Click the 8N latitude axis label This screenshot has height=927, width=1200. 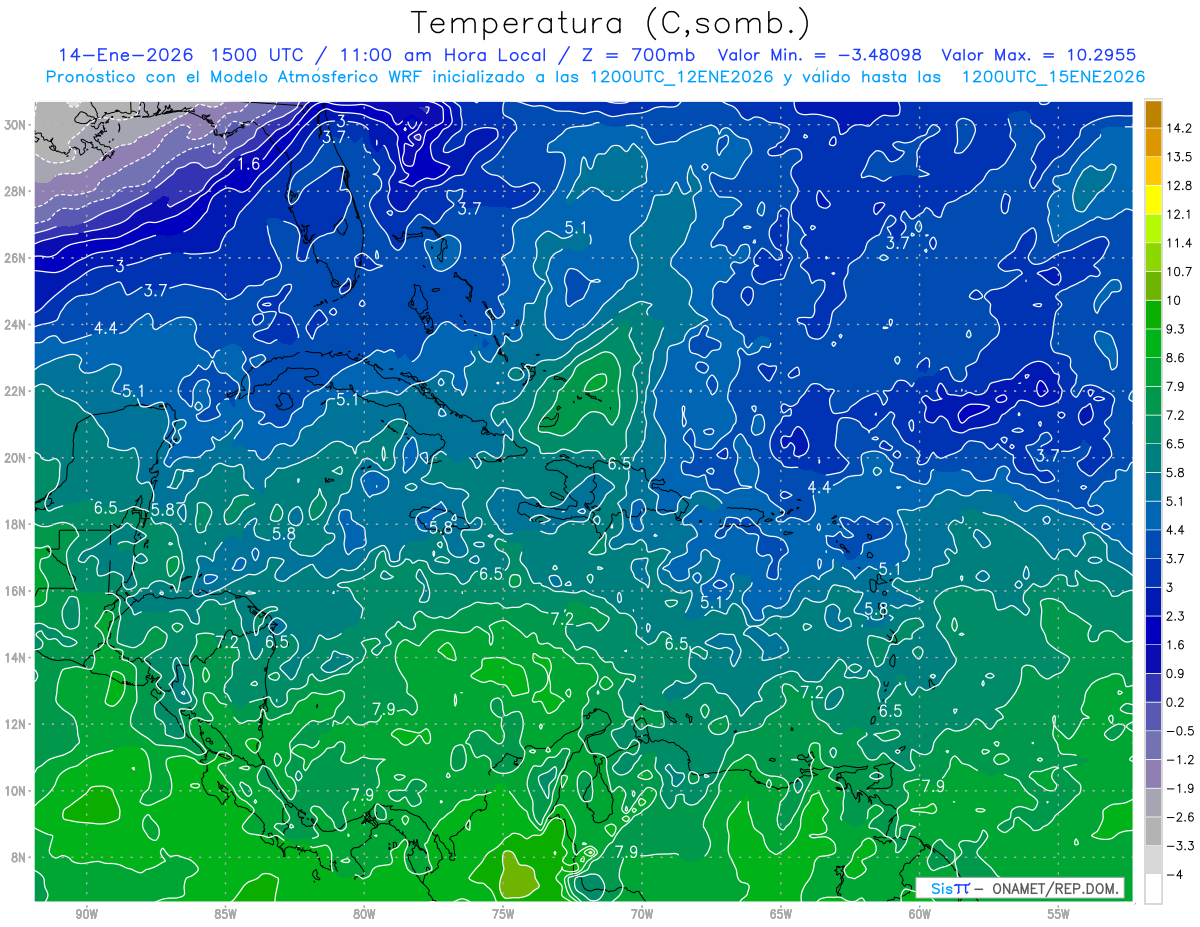[20, 858]
